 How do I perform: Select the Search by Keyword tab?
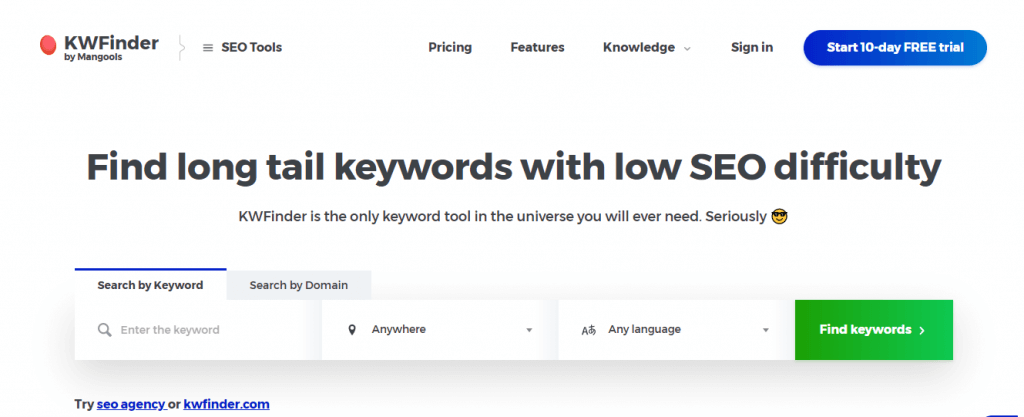click(x=150, y=285)
